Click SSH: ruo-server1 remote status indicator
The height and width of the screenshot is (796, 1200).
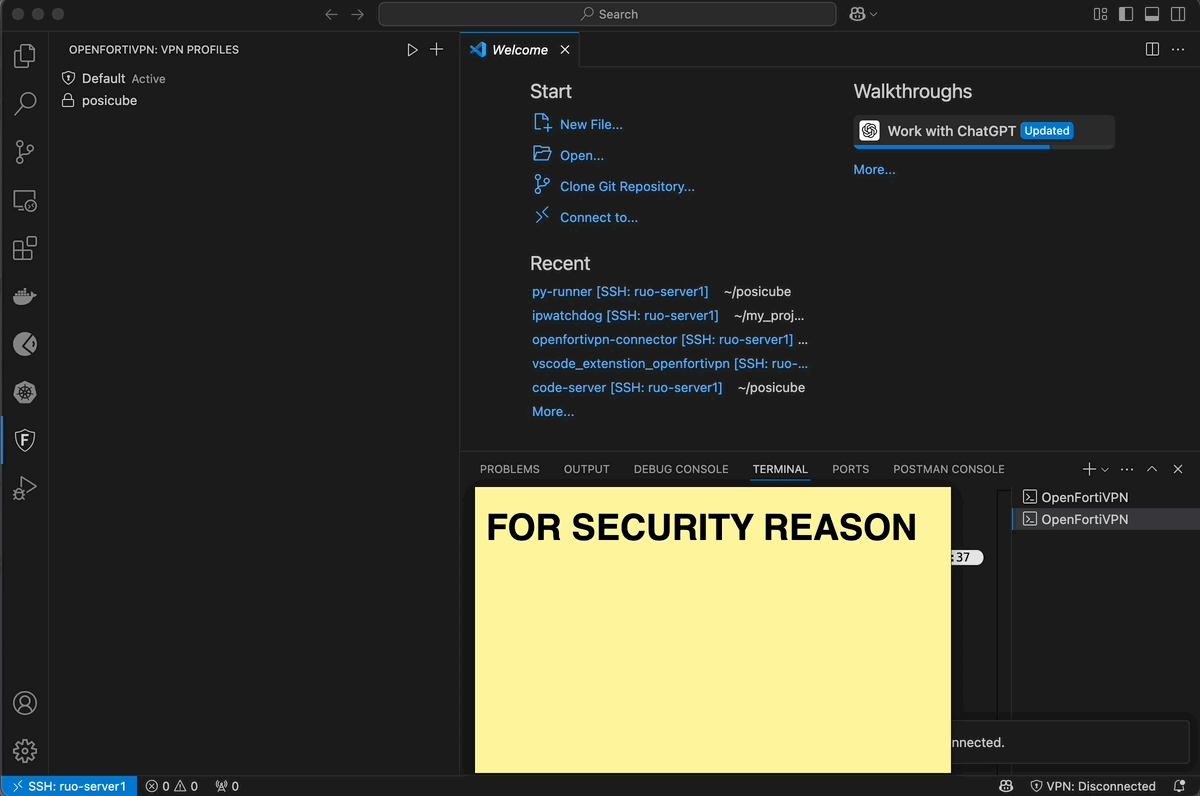pyautogui.click(x=68, y=786)
